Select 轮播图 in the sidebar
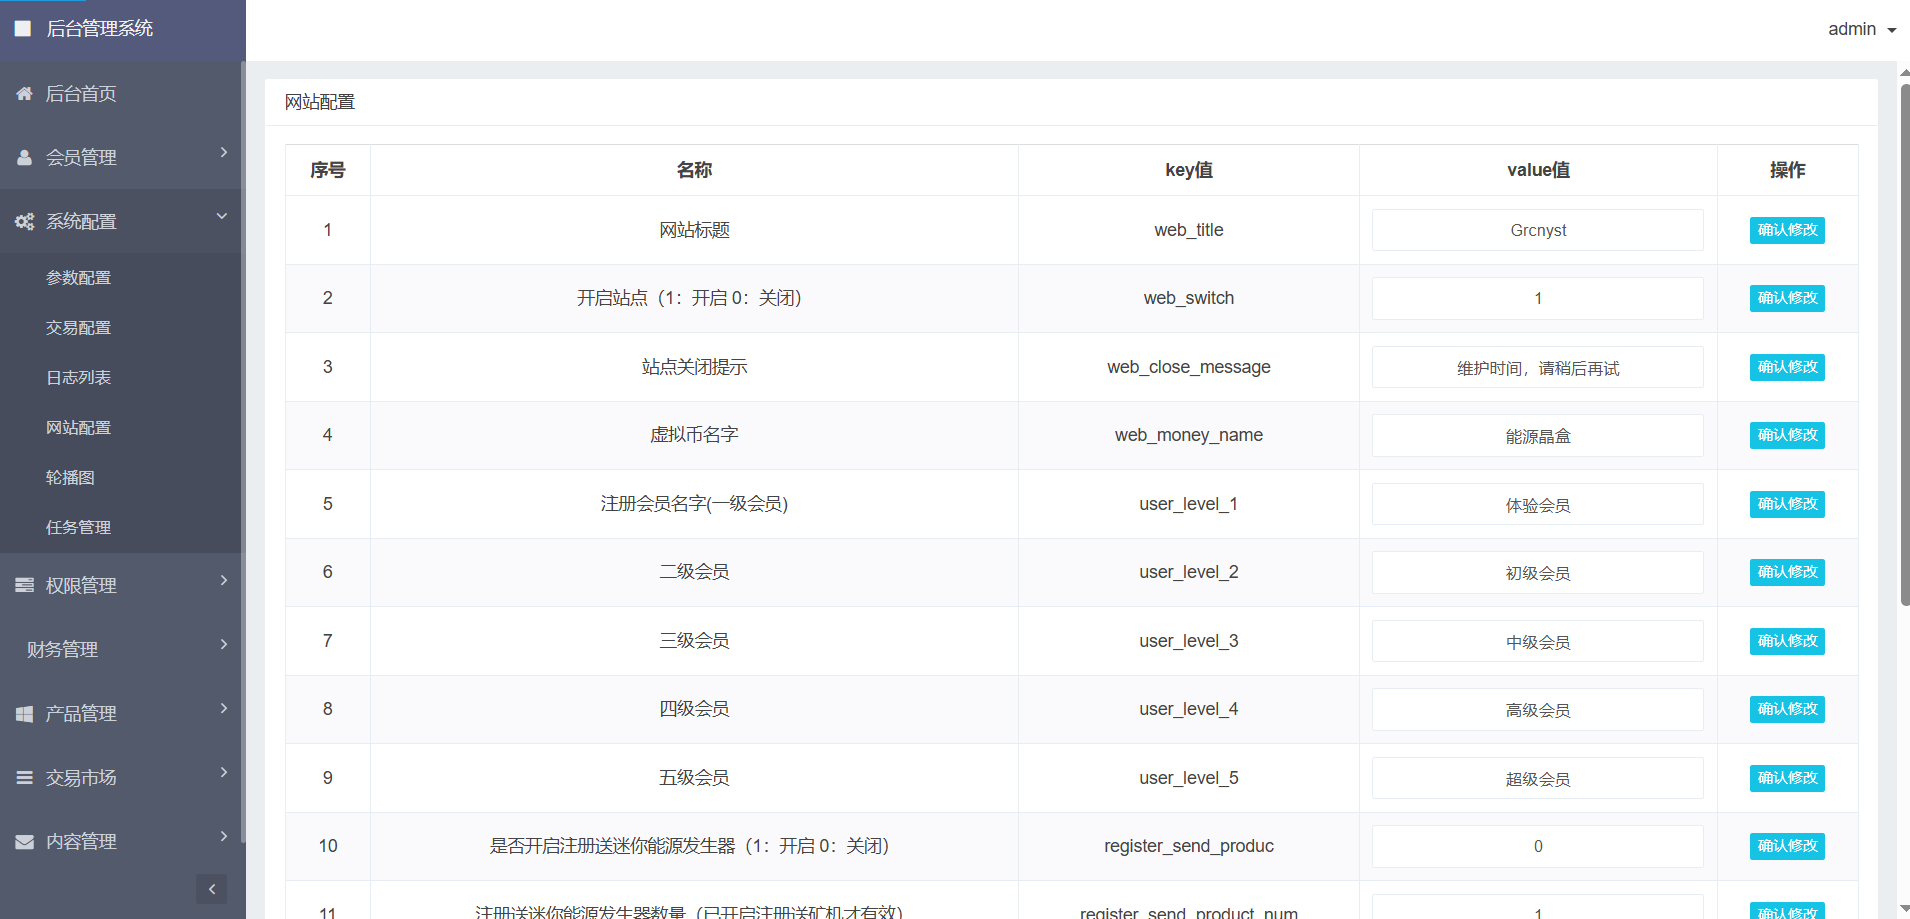Viewport: 1910px width, 919px height. (x=70, y=478)
